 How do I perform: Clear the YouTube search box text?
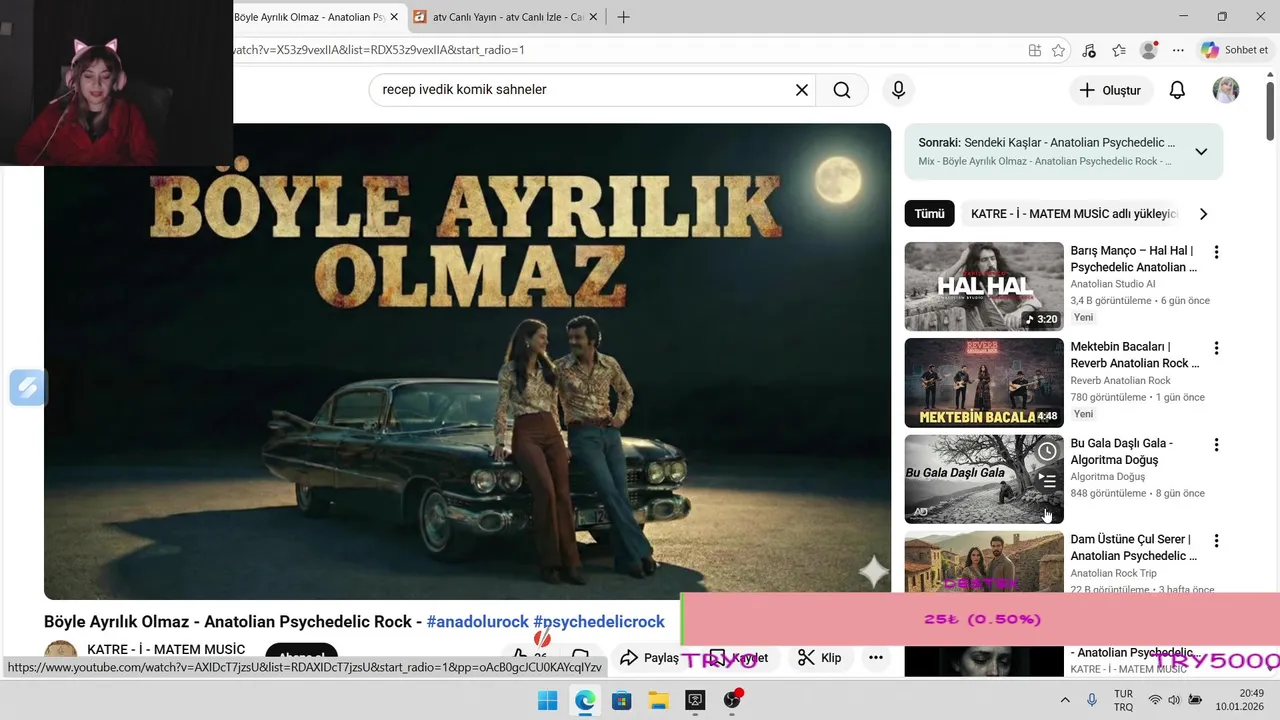click(x=801, y=90)
